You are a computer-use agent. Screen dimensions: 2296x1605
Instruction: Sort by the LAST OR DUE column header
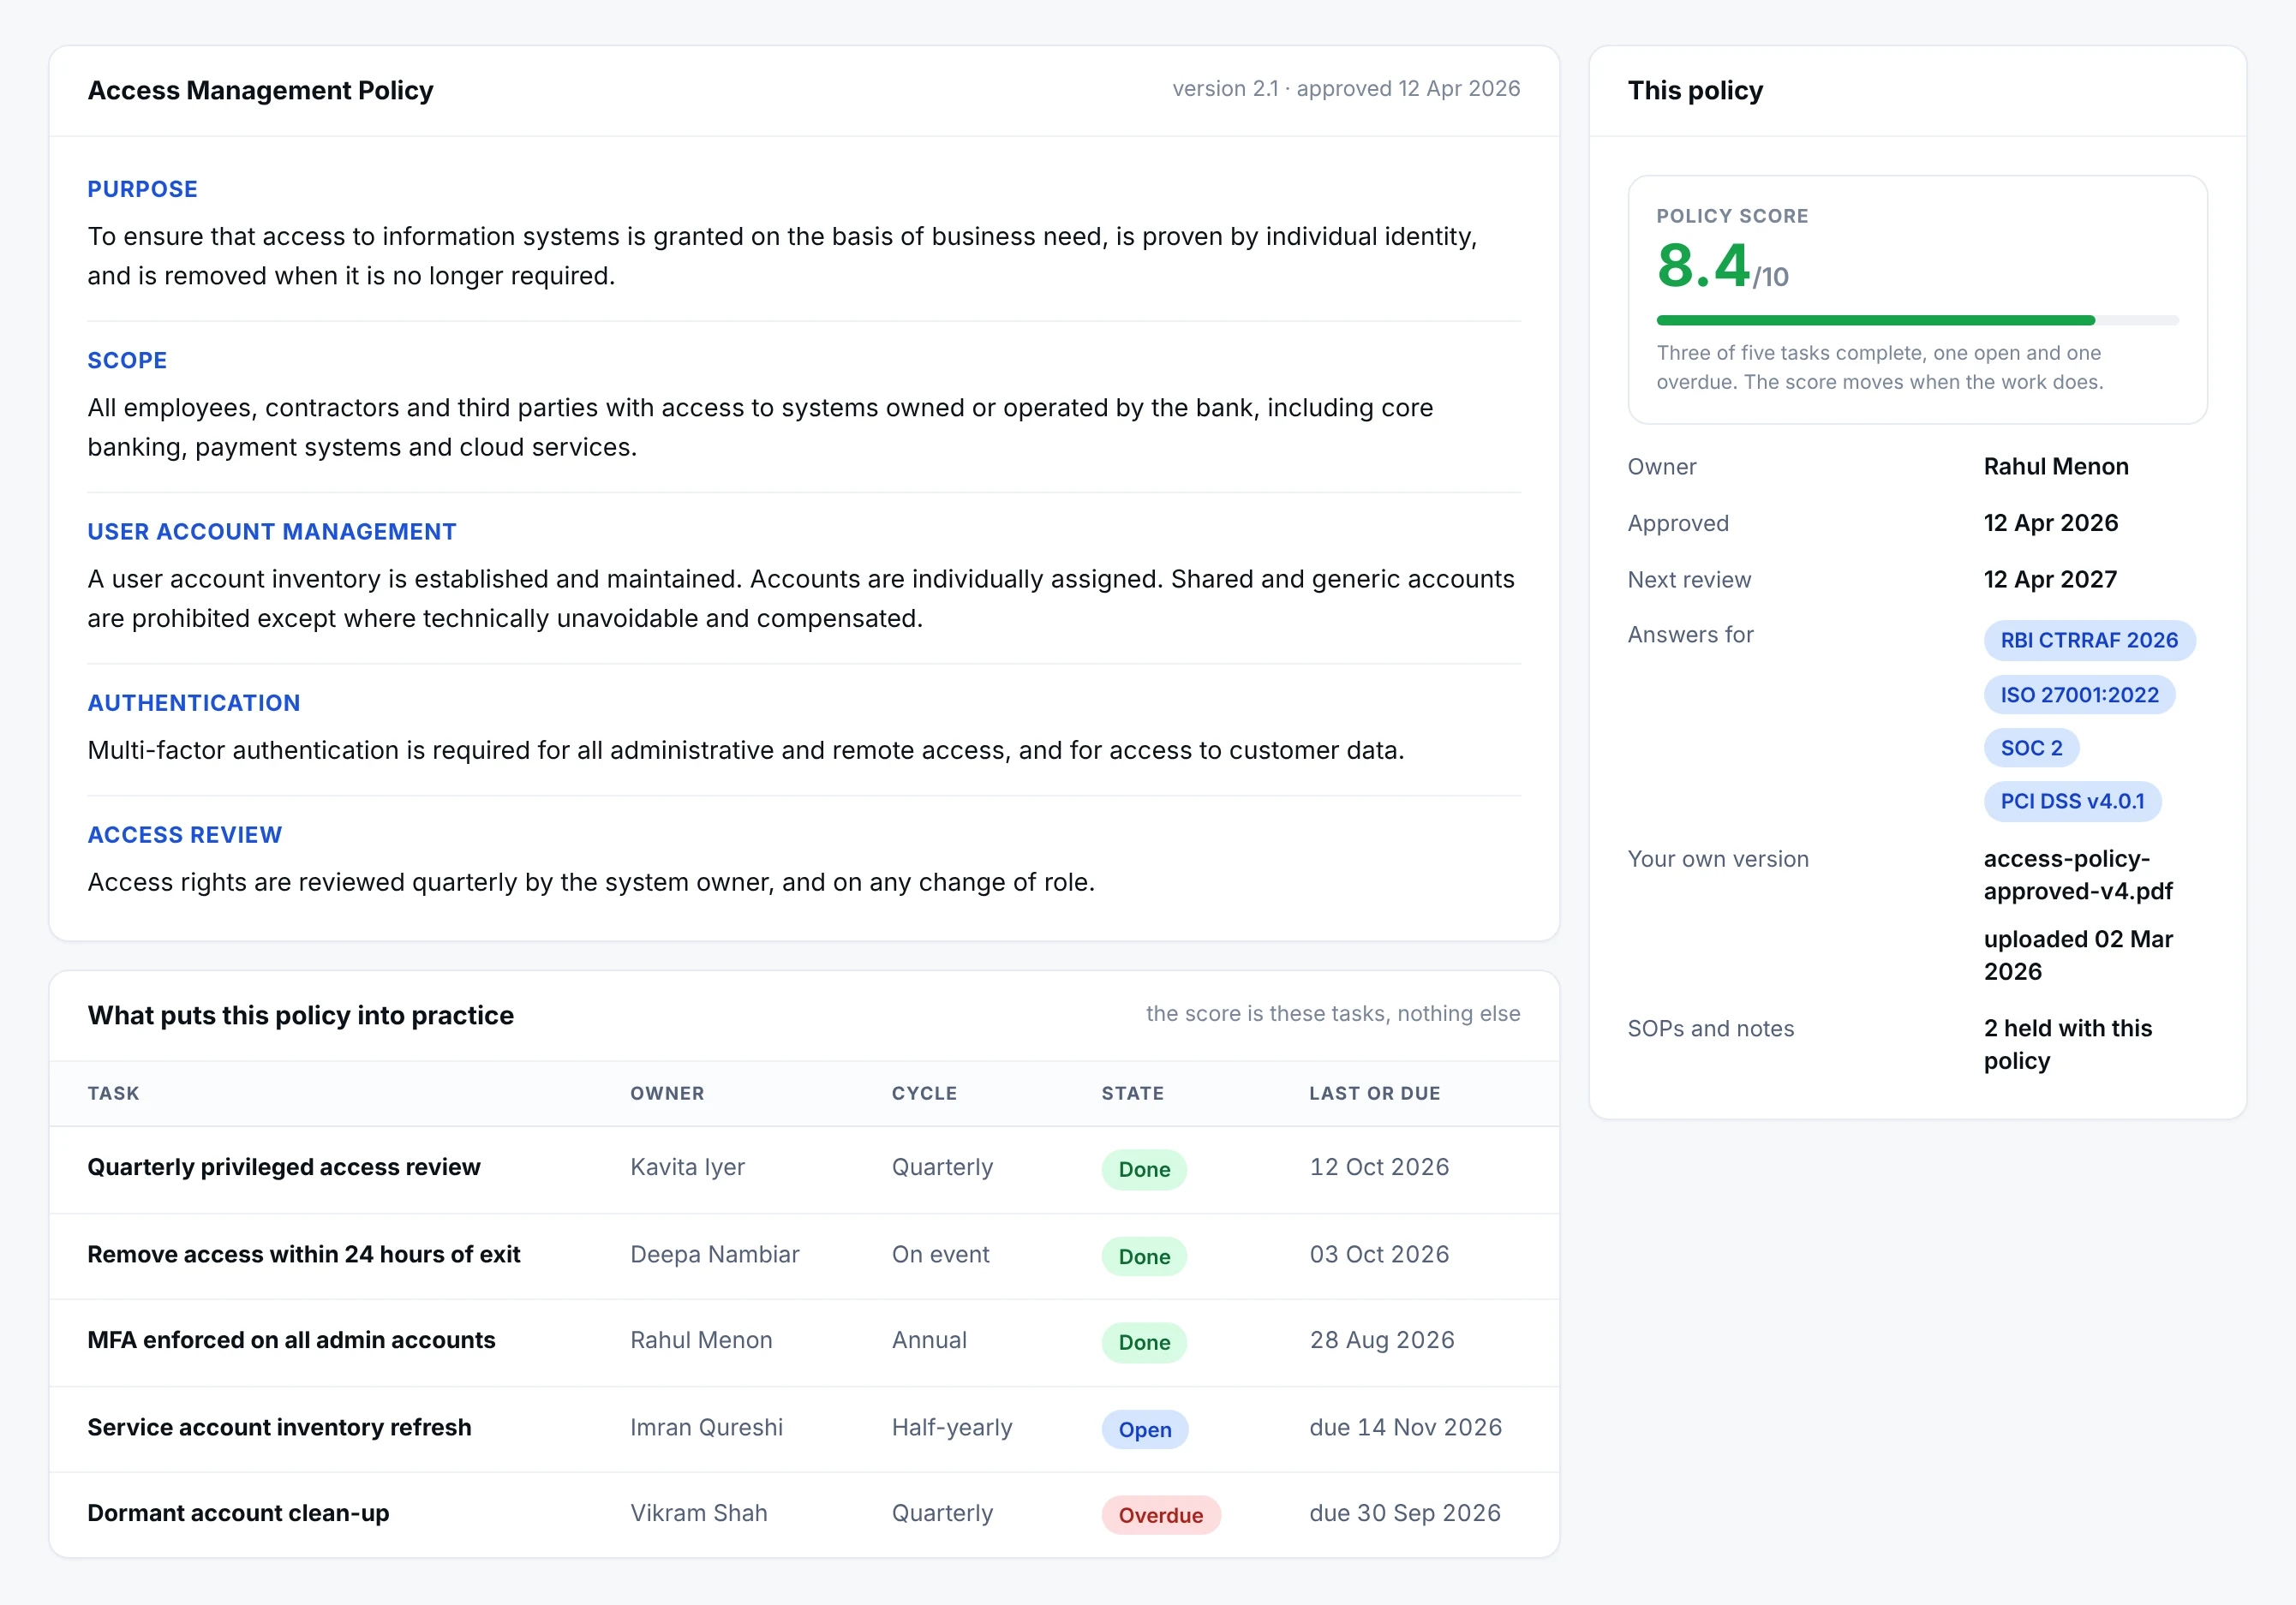coord(1374,1093)
